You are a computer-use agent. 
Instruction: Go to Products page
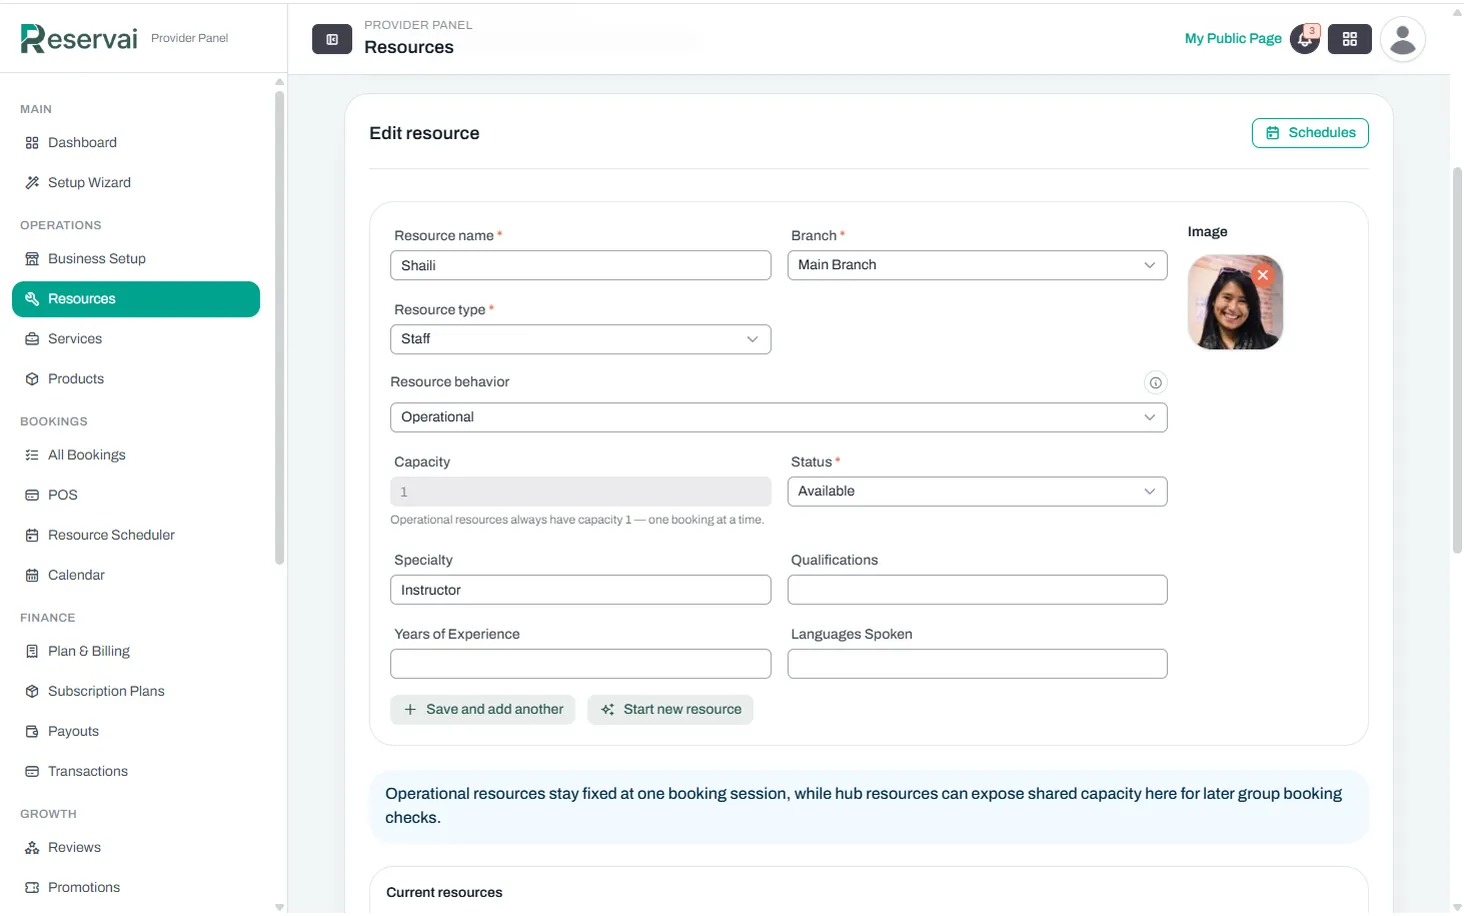click(136, 379)
